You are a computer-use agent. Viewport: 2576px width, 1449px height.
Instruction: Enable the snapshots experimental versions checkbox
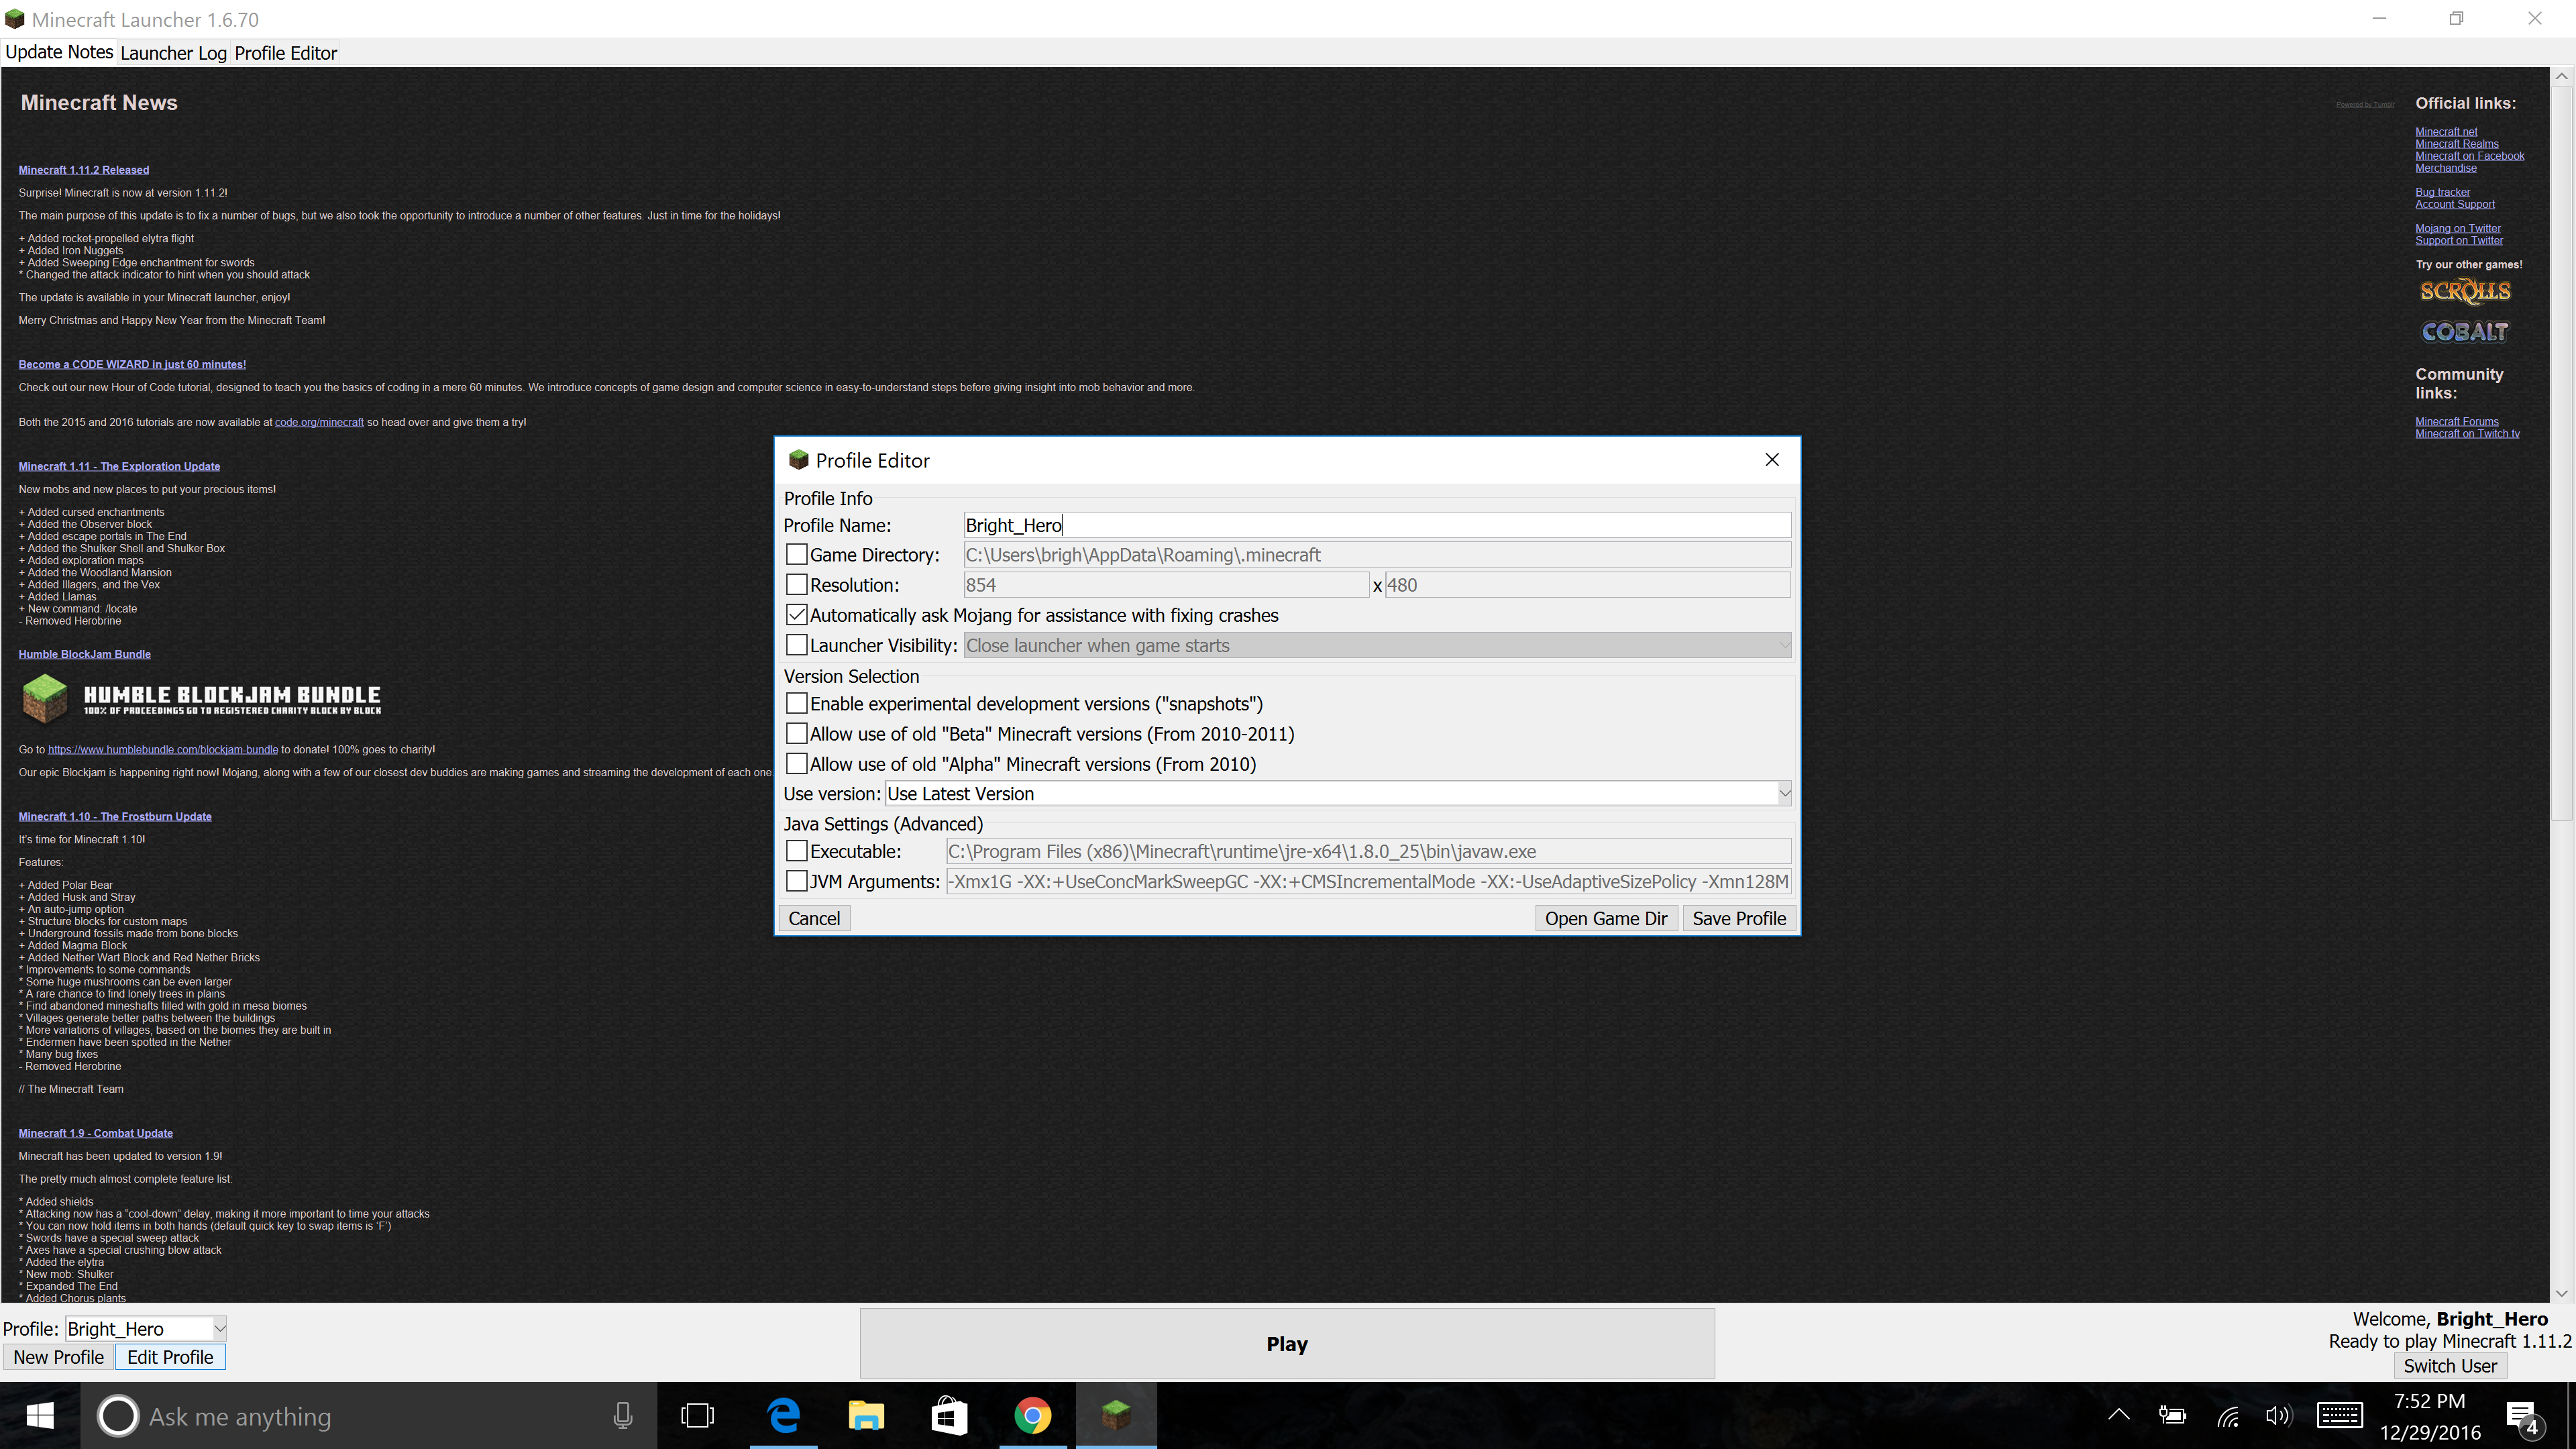click(x=797, y=704)
